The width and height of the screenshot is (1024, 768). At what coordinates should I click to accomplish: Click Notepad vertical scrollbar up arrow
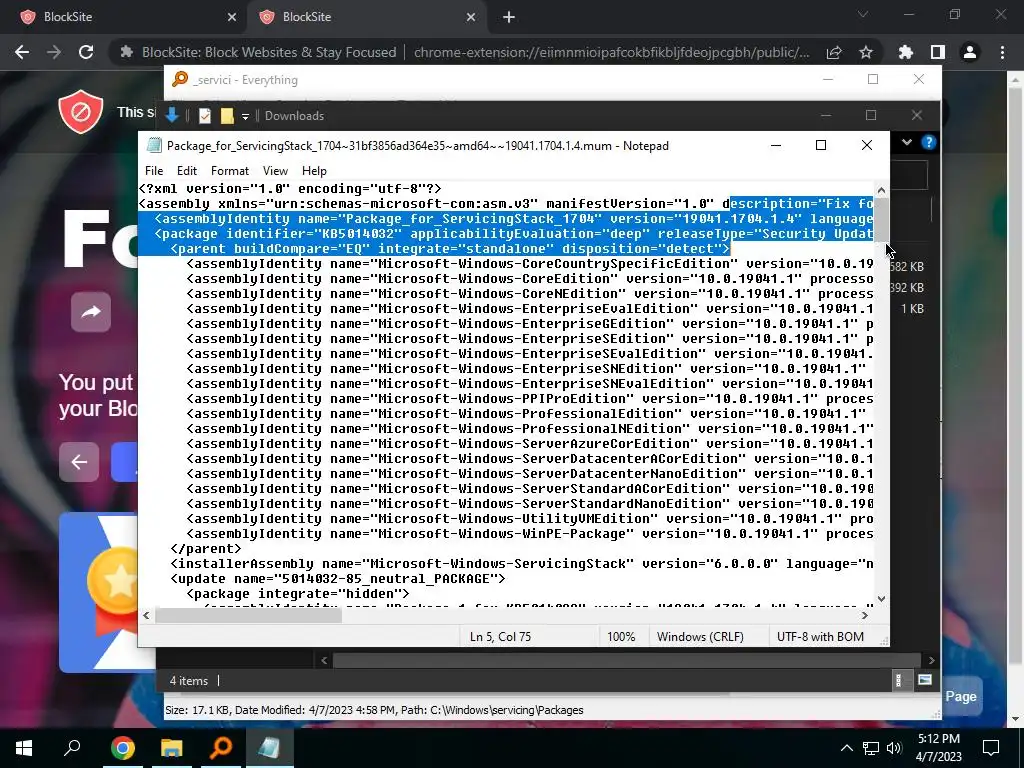882,190
